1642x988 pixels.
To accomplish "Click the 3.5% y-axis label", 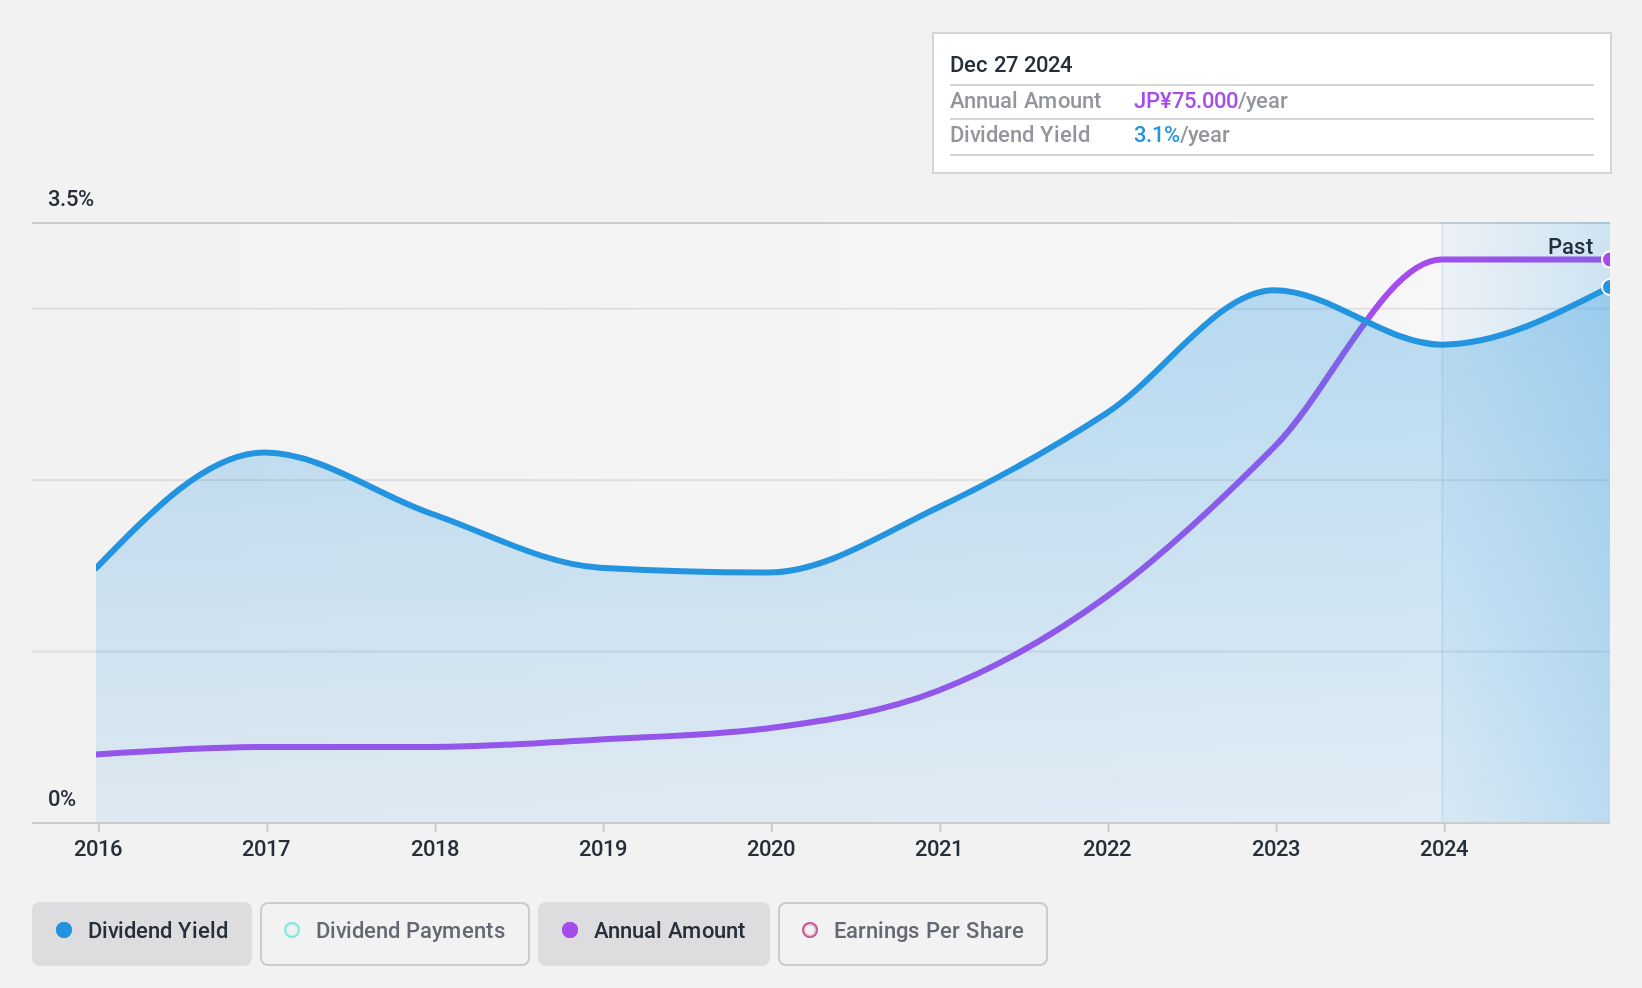I will (x=71, y=199).
